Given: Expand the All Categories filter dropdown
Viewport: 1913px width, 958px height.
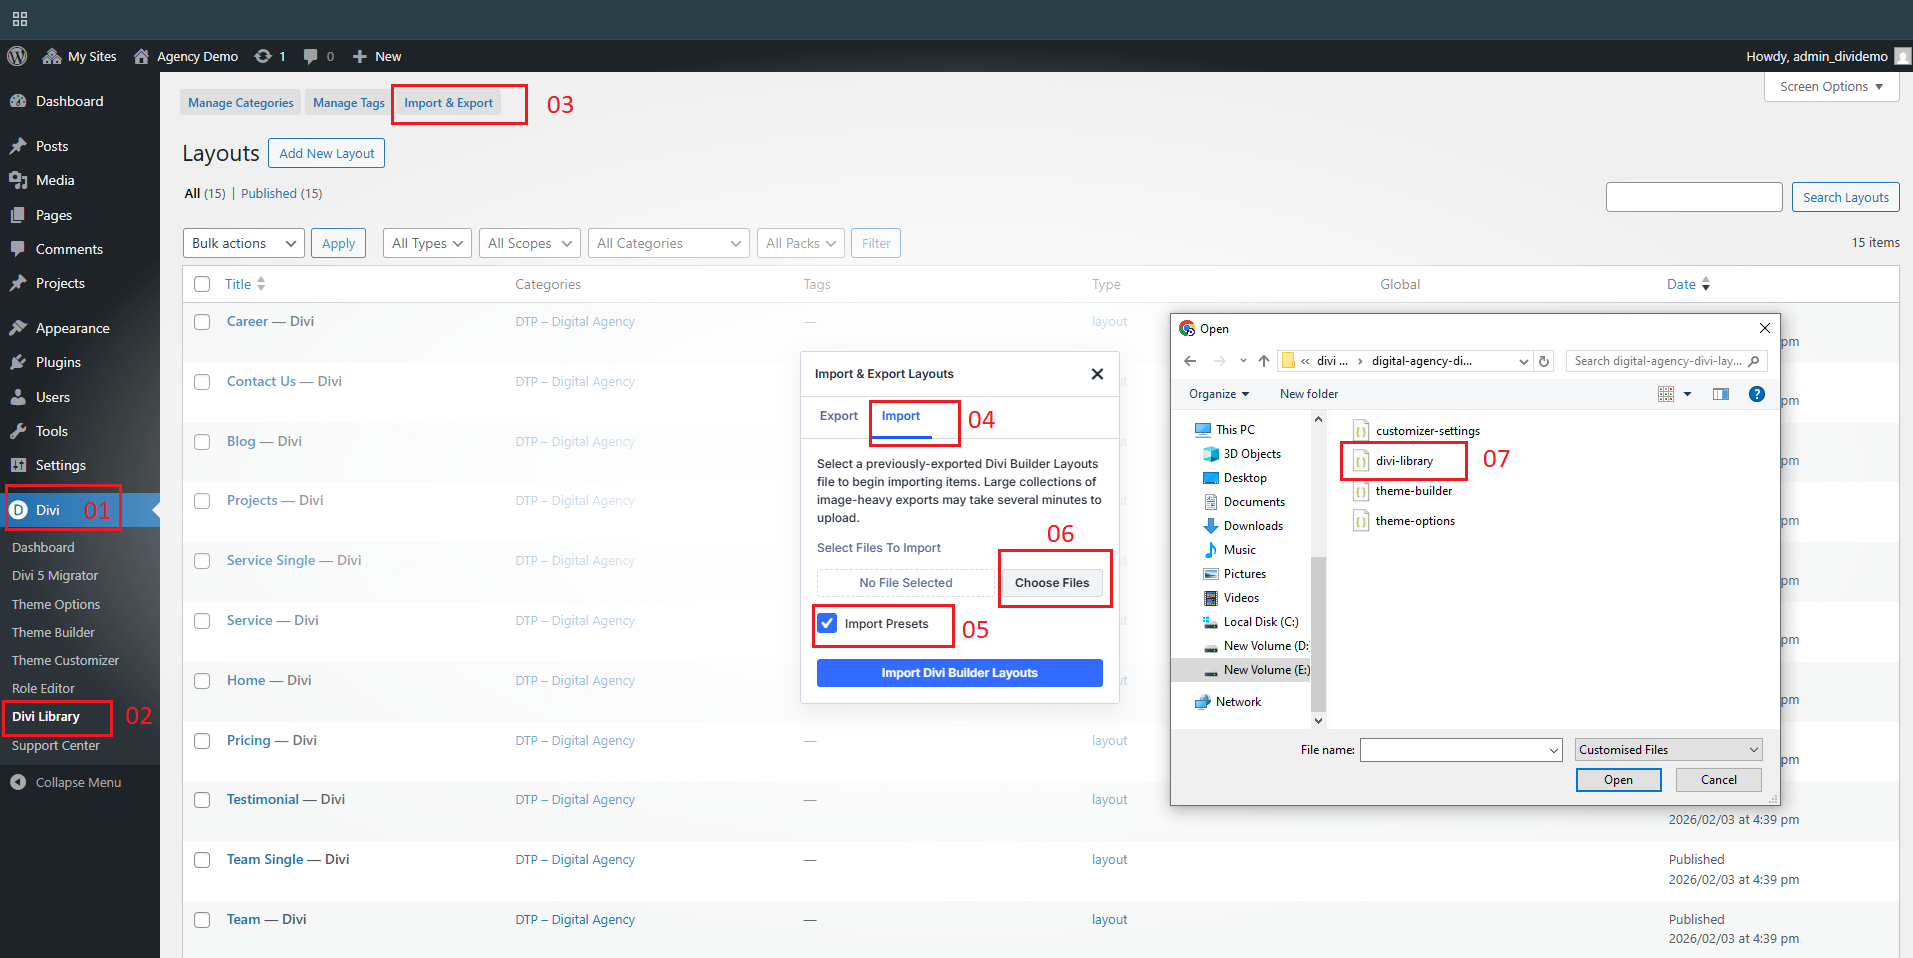Looking at the screenshot, I should click(668, 243).
